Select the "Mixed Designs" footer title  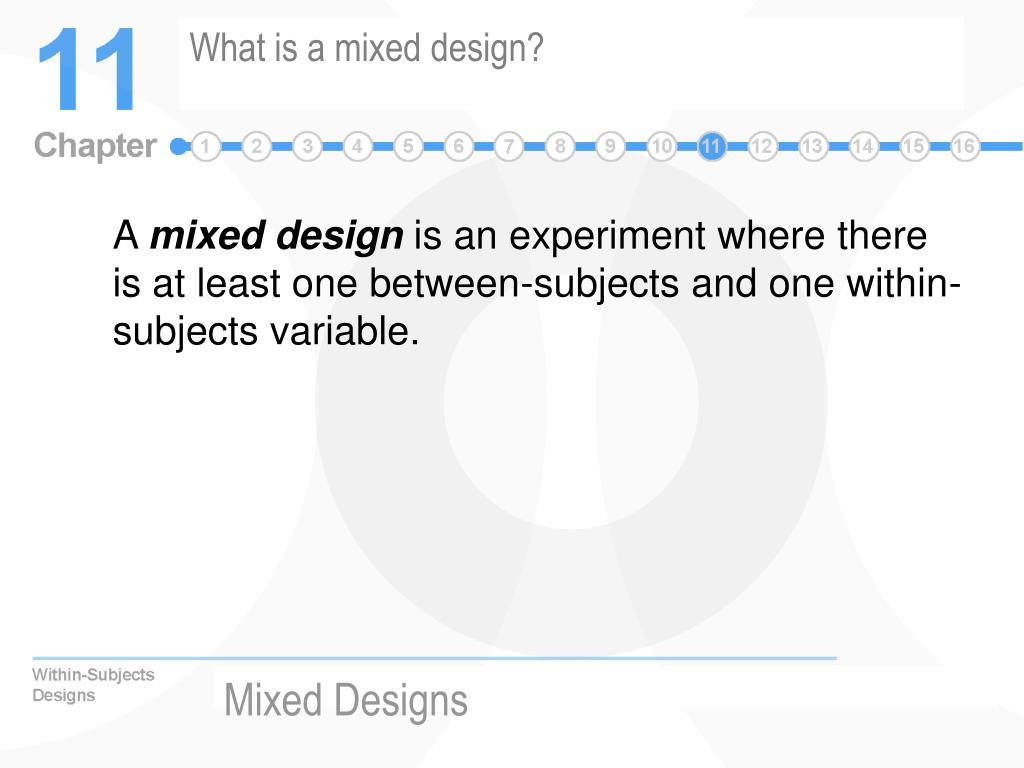click(346, 701)
